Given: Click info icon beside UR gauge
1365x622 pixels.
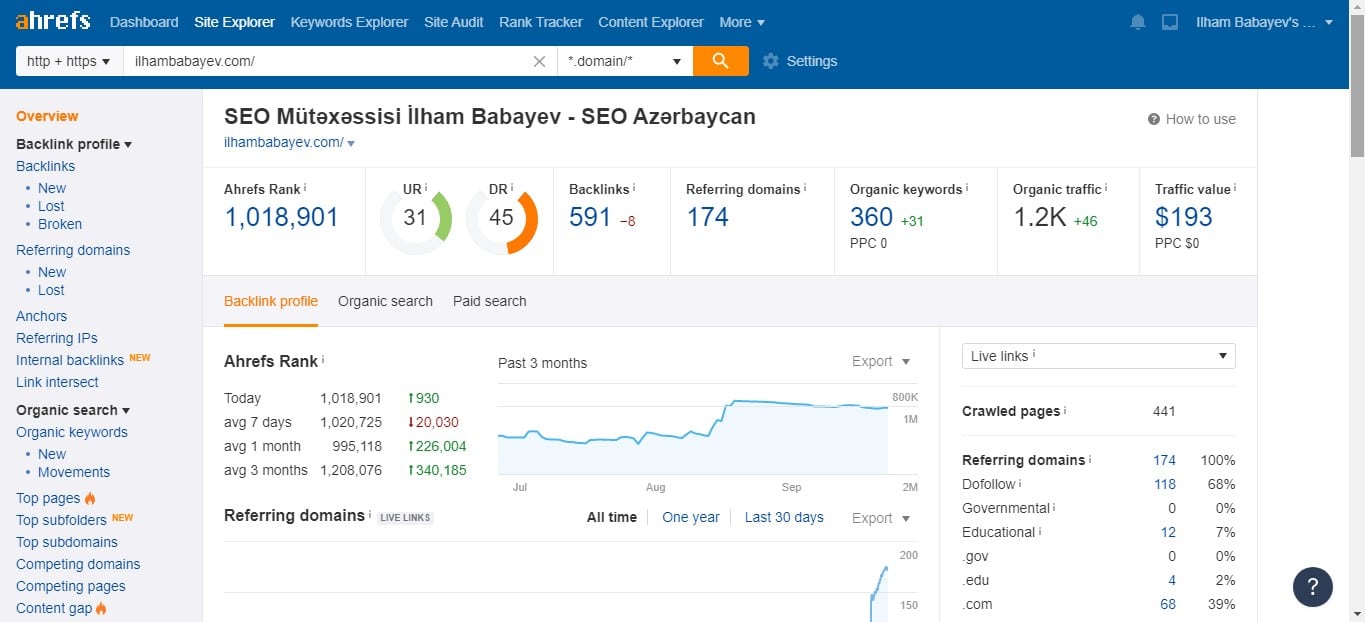Looking at the screenshot, I should 426,187.
